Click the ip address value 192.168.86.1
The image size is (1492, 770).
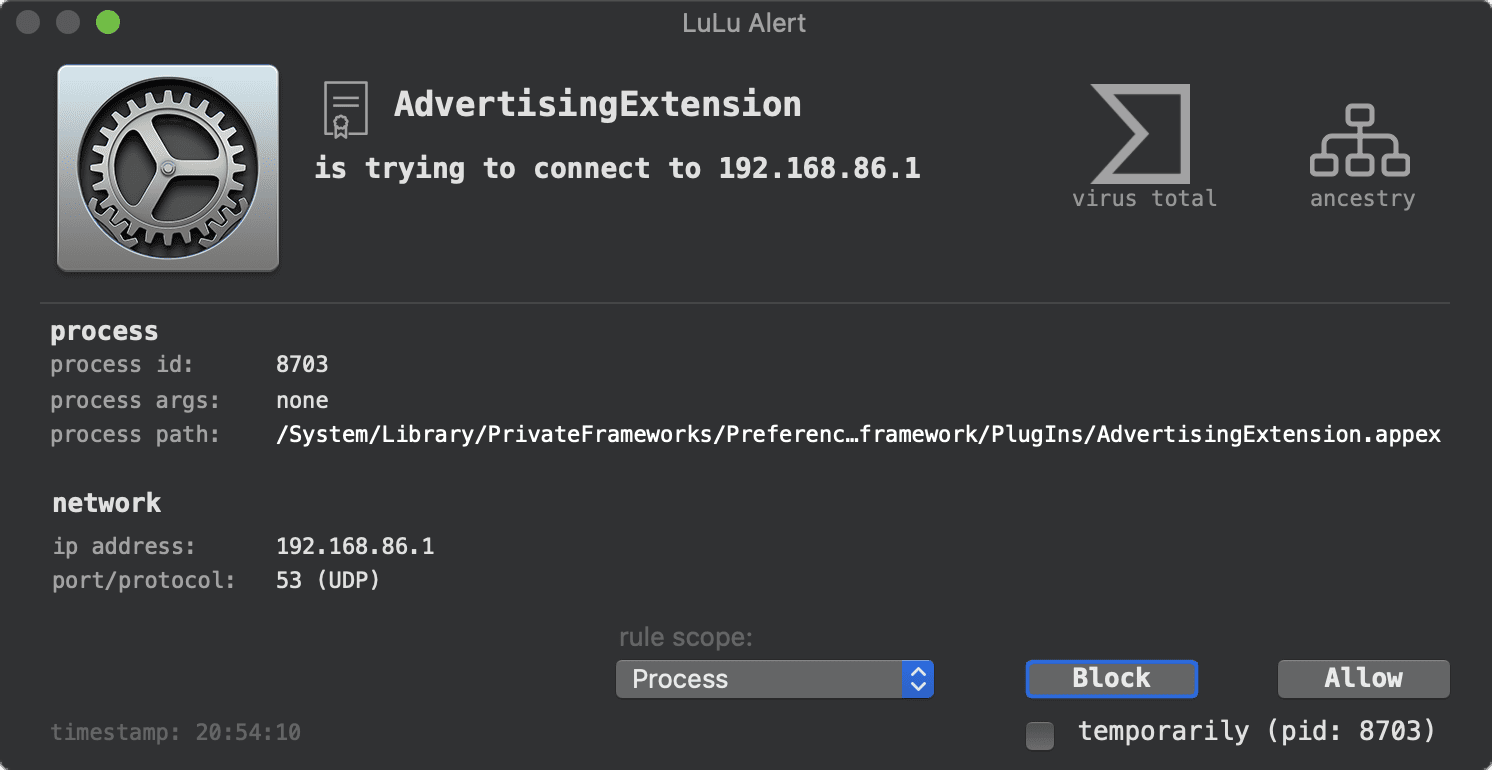click(355, 546)
